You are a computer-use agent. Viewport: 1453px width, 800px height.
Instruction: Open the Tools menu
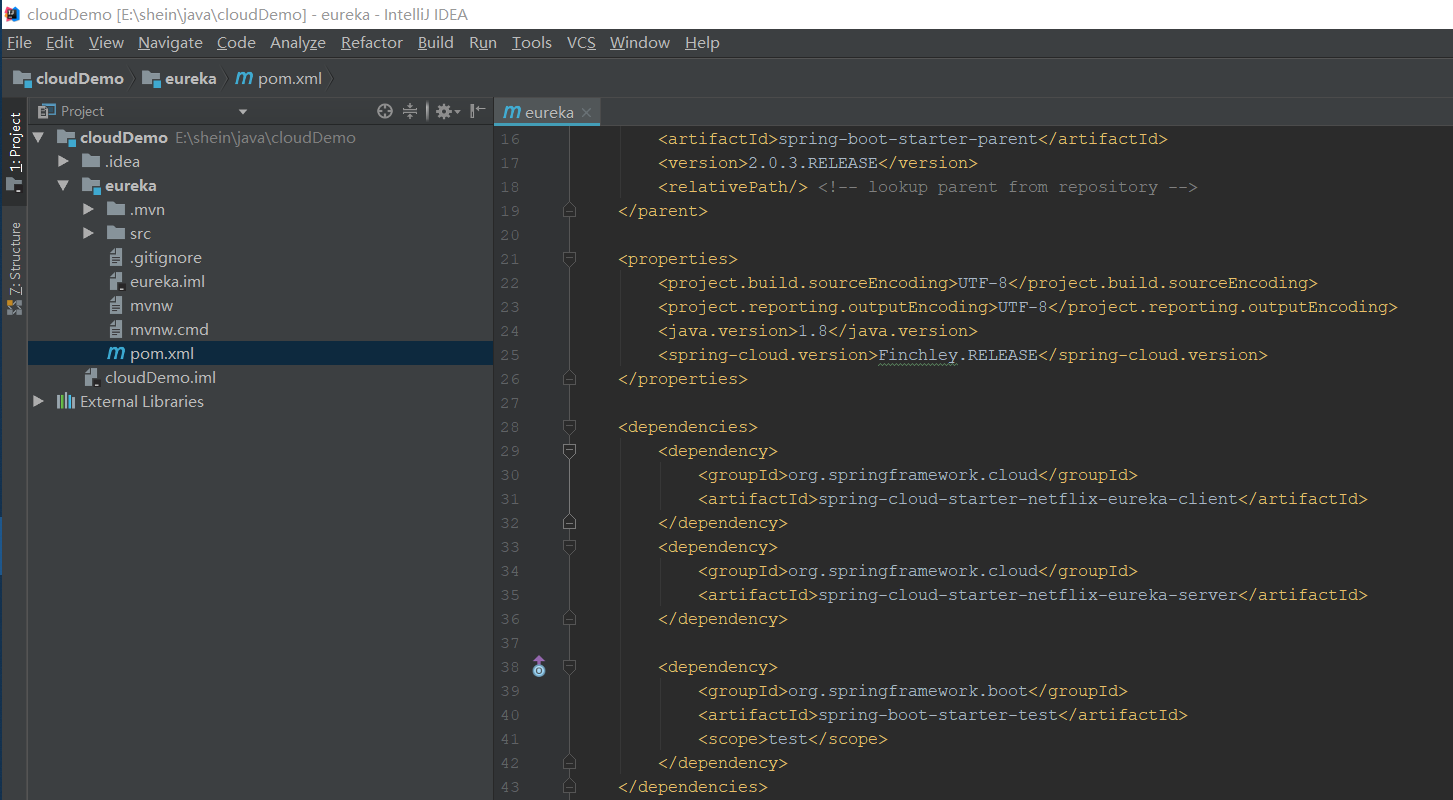[532, 42]
